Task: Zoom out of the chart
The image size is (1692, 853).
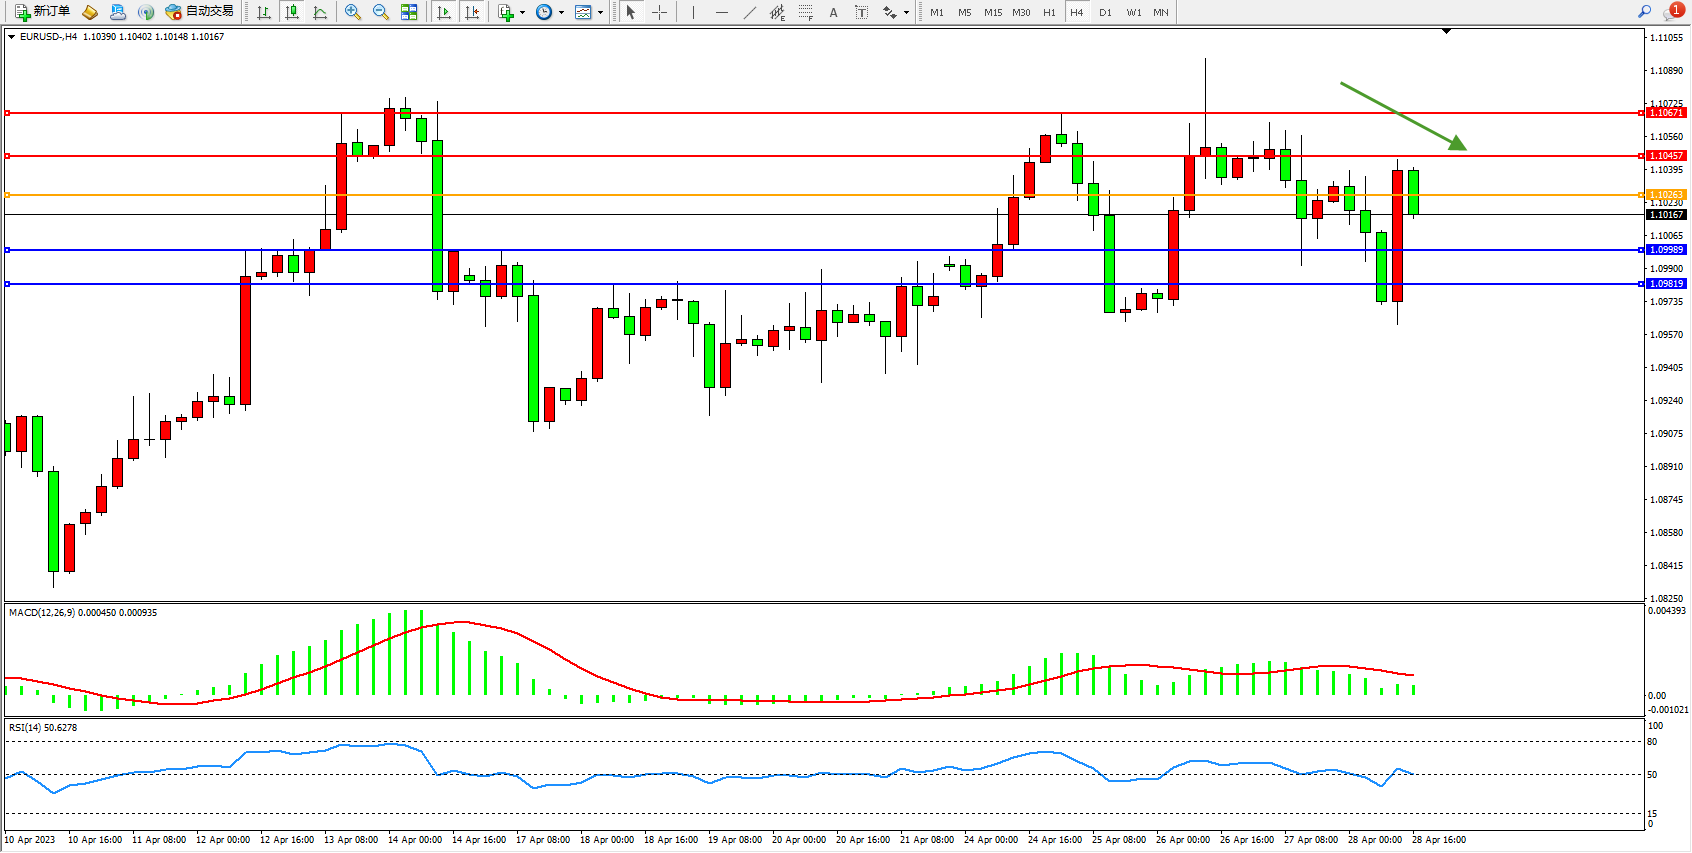Action: 380,12
